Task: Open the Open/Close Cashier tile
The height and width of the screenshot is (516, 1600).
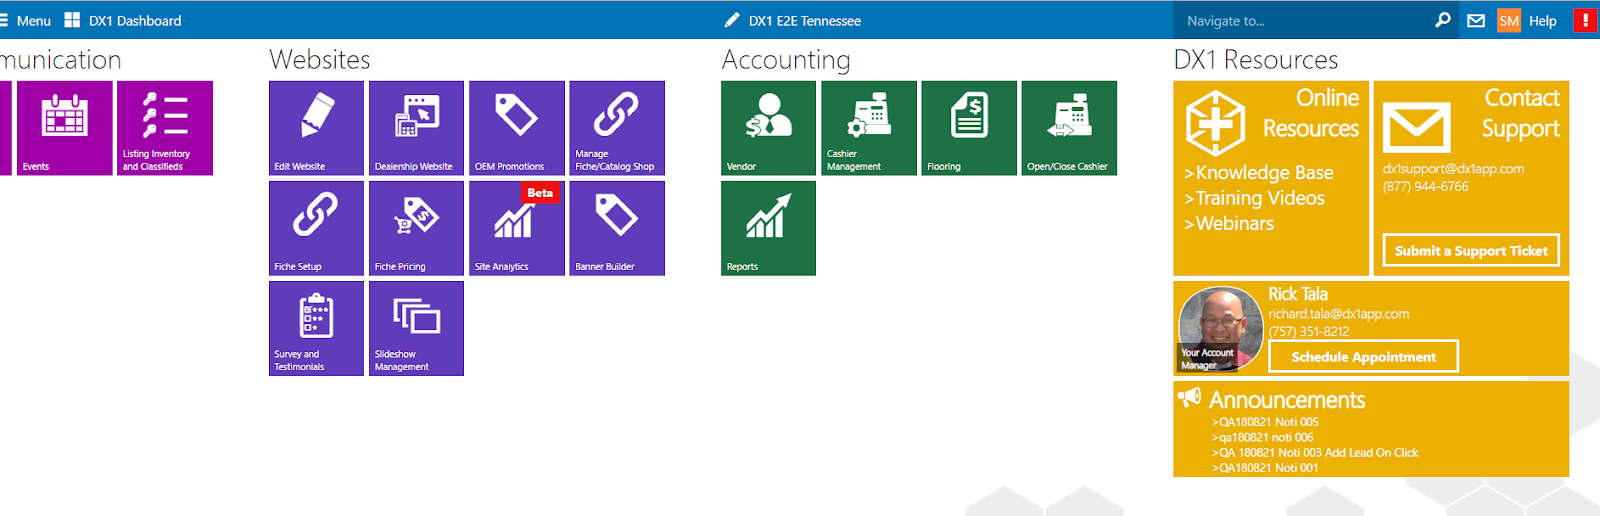Action: tap(1069, 128)
